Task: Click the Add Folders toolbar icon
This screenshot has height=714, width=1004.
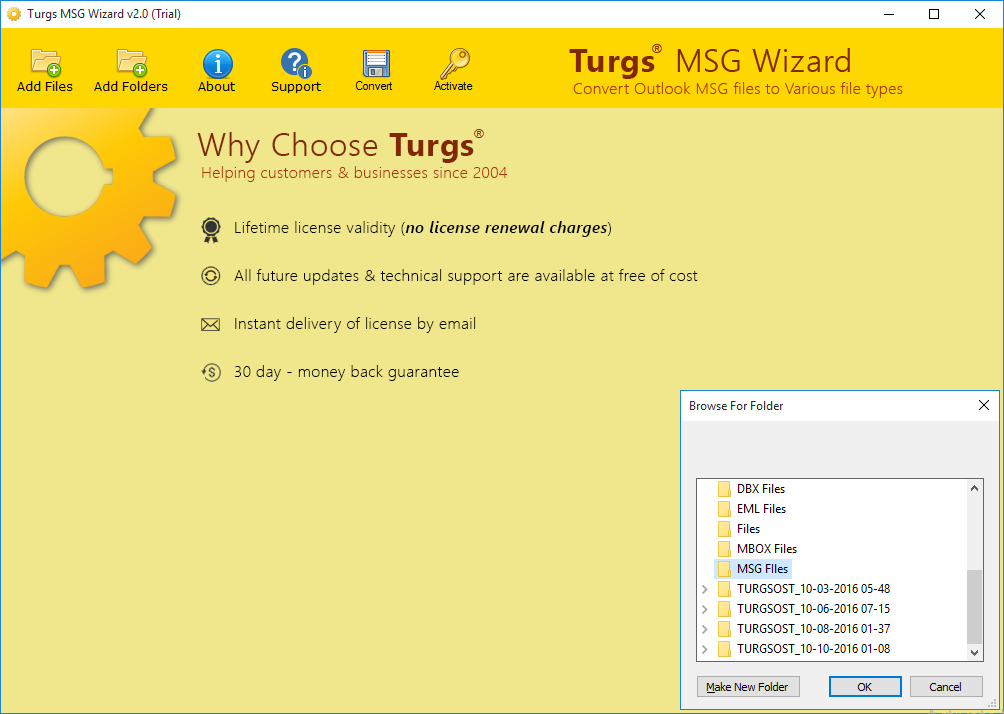Action: point(131,62)
